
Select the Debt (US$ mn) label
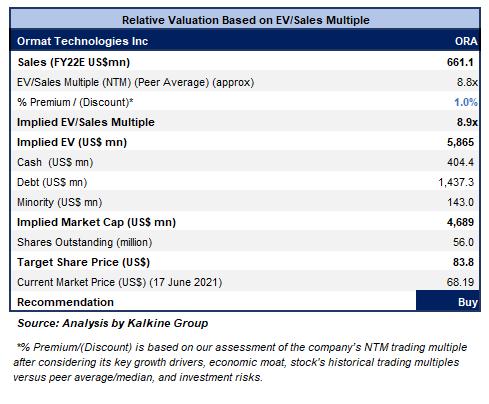(52, 182)
